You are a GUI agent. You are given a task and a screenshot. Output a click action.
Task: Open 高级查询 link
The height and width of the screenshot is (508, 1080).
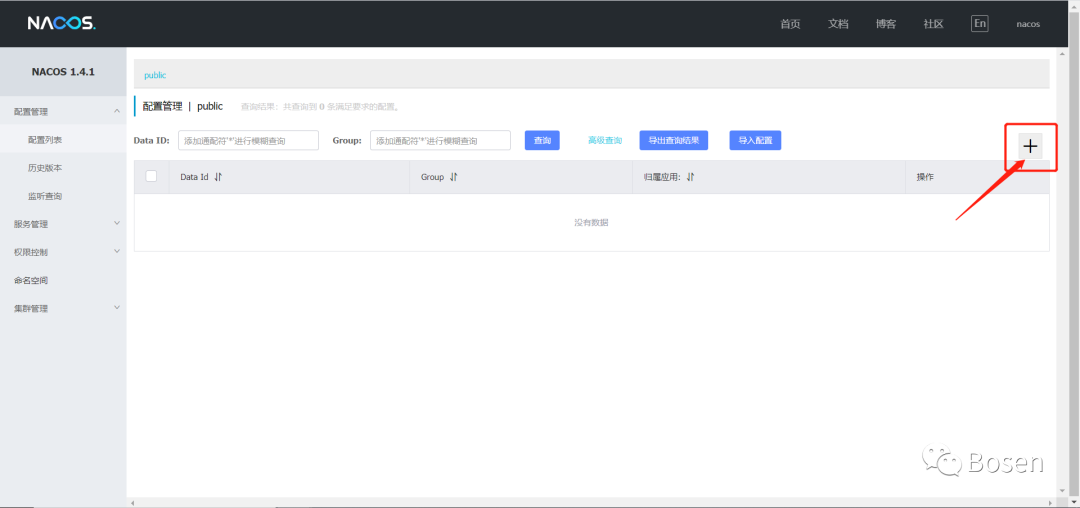coord(605,140)
